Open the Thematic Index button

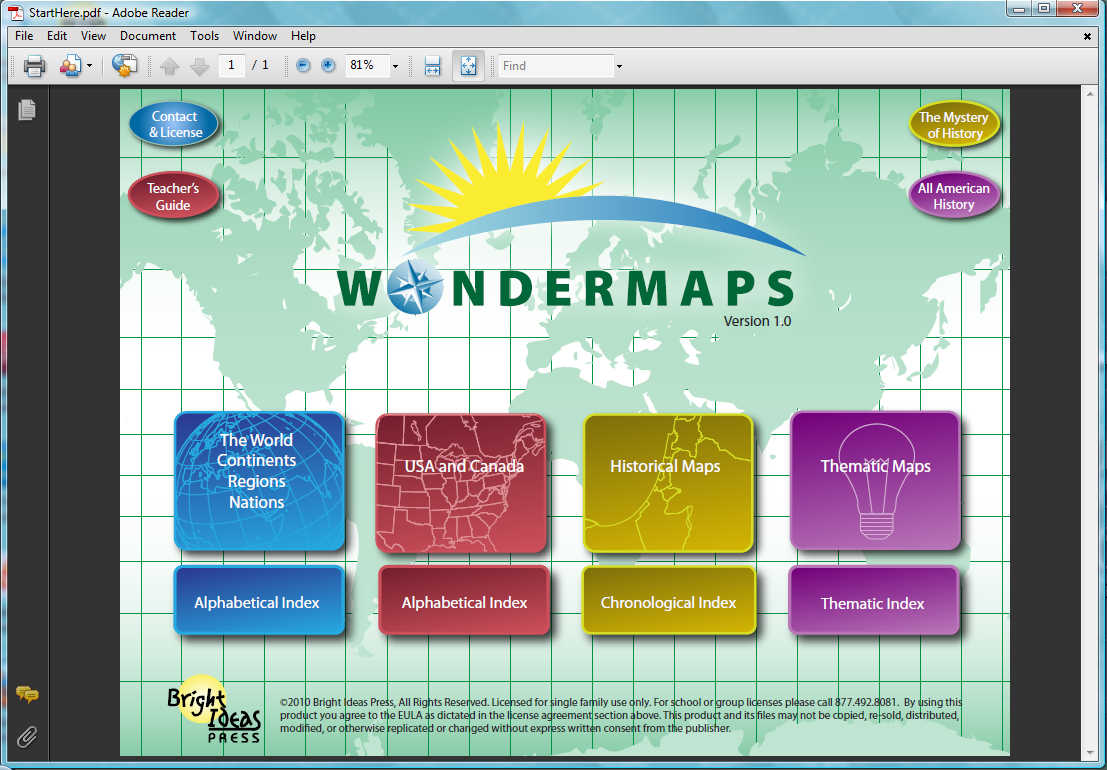pyautogui.click(x=874, y=601)
